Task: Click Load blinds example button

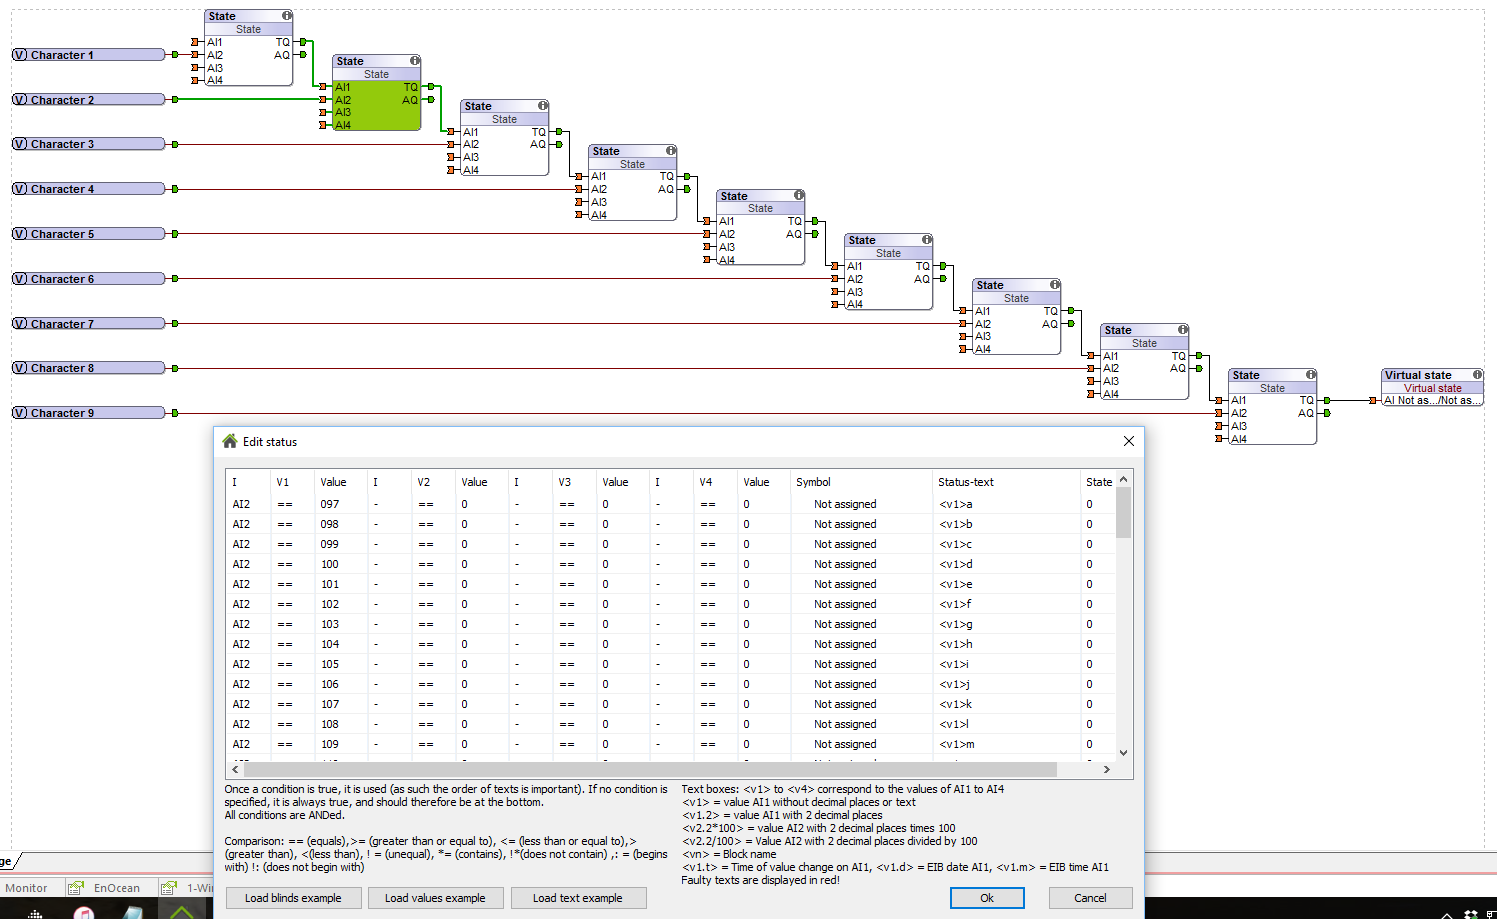Action: click(x=293, y=898)
